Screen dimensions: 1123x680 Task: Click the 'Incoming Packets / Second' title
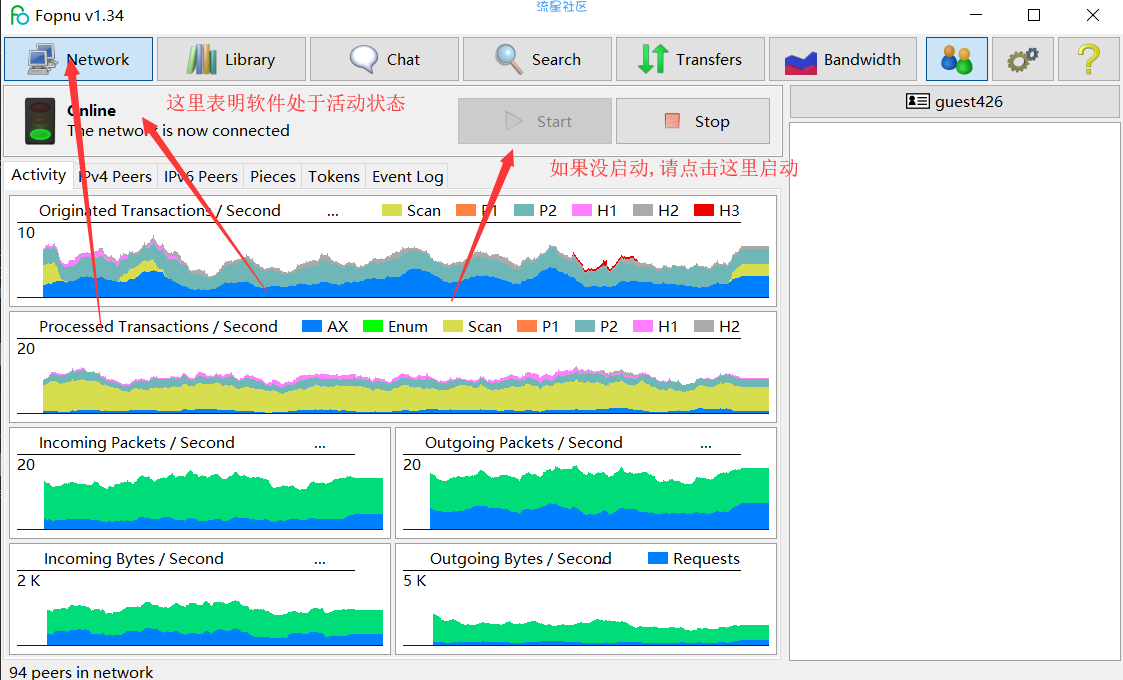coord(137,443)
